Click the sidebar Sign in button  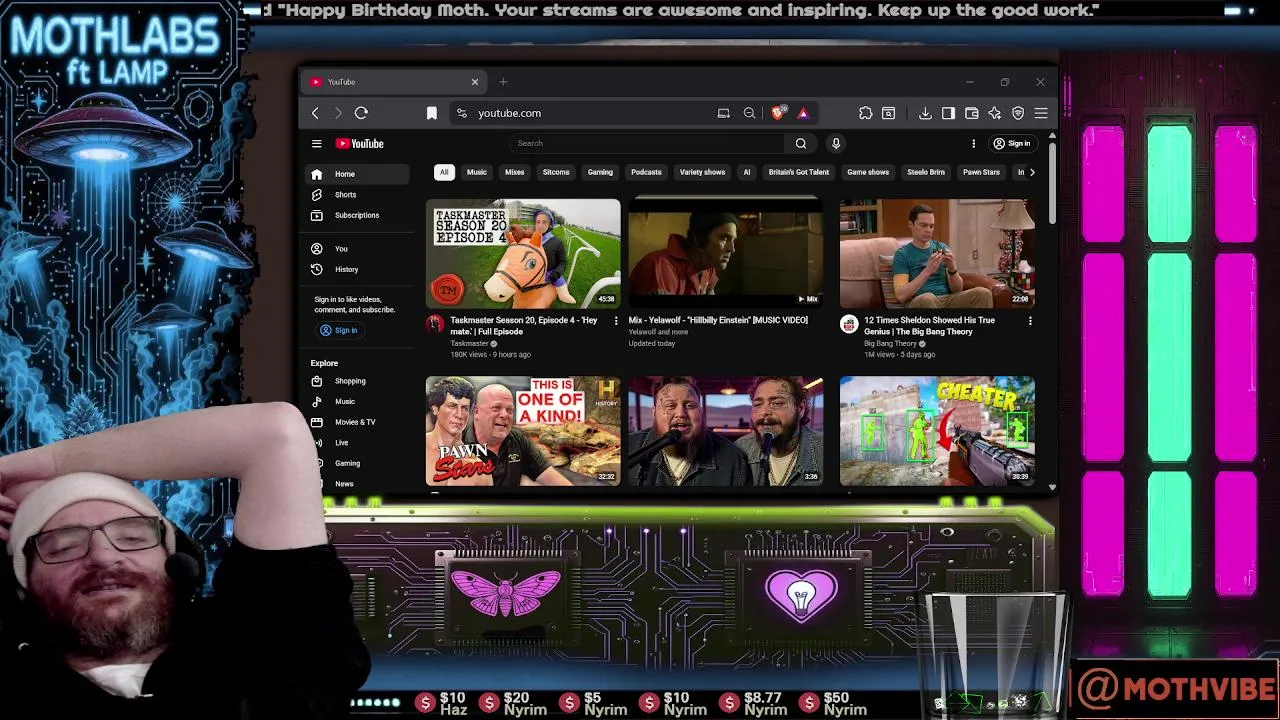(338, 330)
